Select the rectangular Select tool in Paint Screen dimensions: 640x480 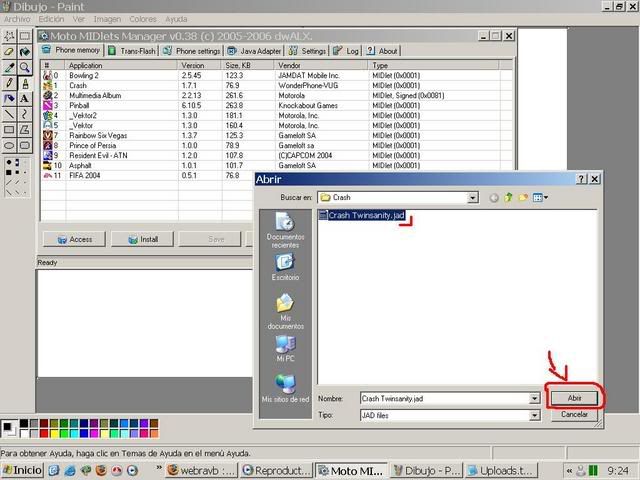point(24,36)
